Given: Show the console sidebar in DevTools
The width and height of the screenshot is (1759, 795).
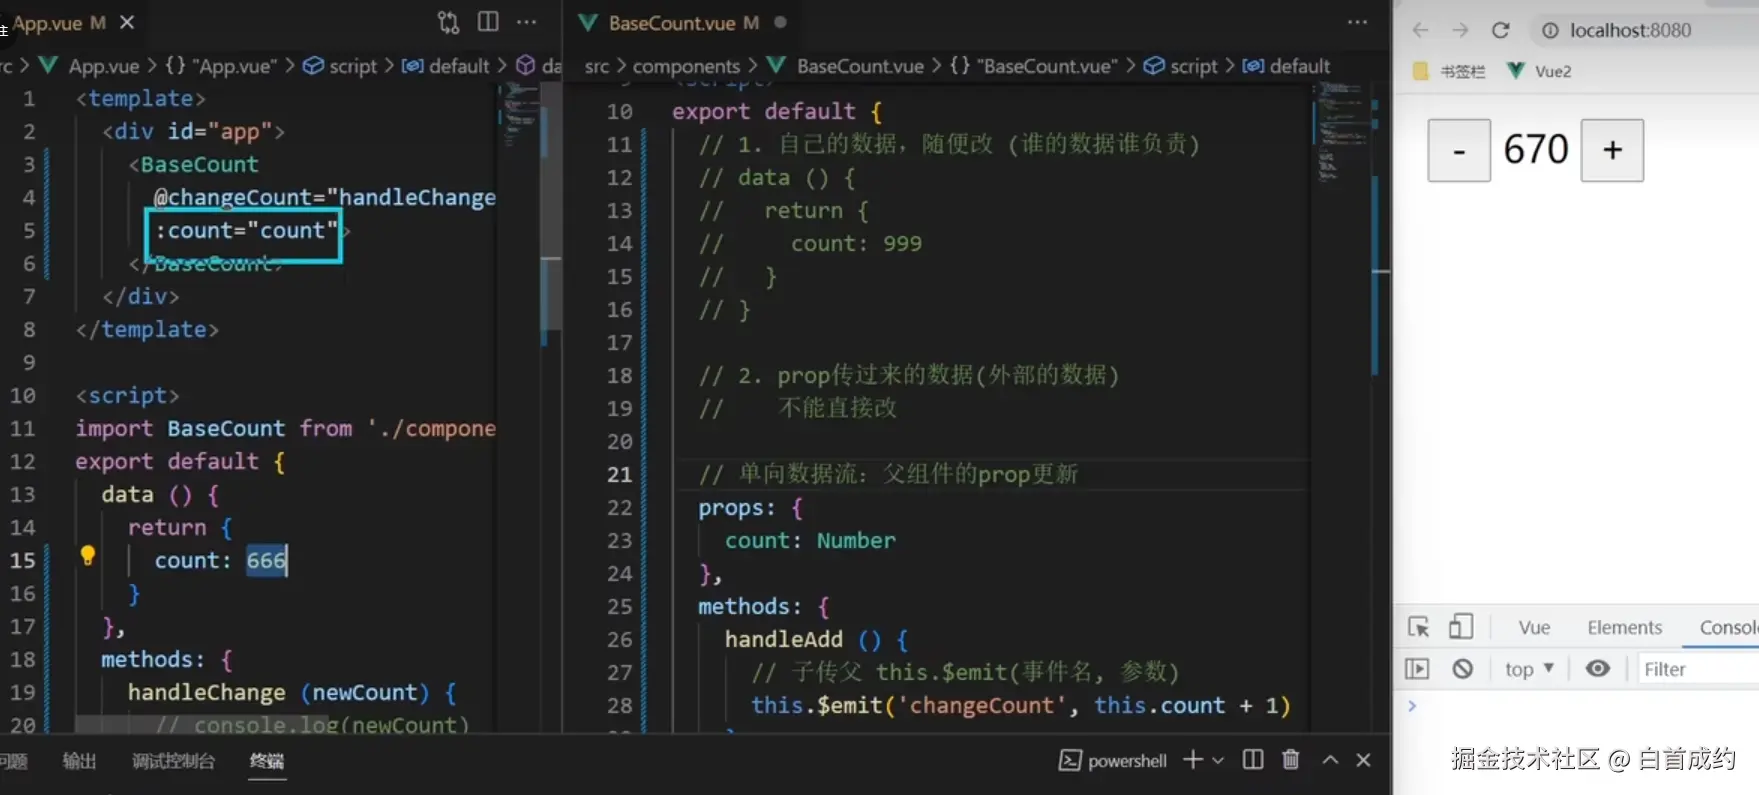Looking at the screenshot, I should [x=1417, y=668].
